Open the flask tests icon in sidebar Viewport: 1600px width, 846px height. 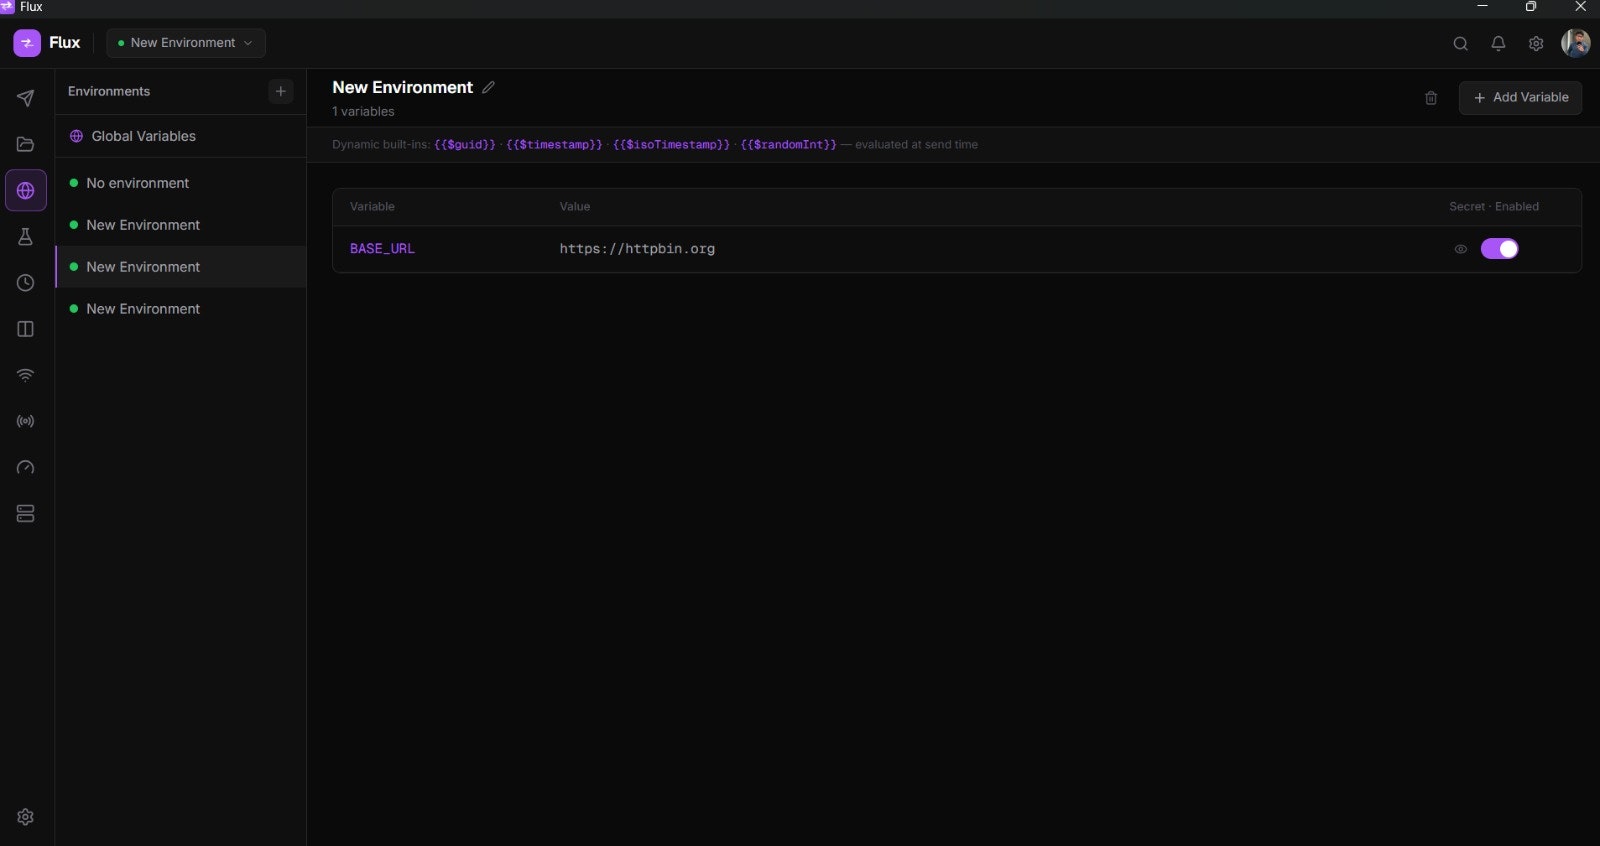(26, 237)
